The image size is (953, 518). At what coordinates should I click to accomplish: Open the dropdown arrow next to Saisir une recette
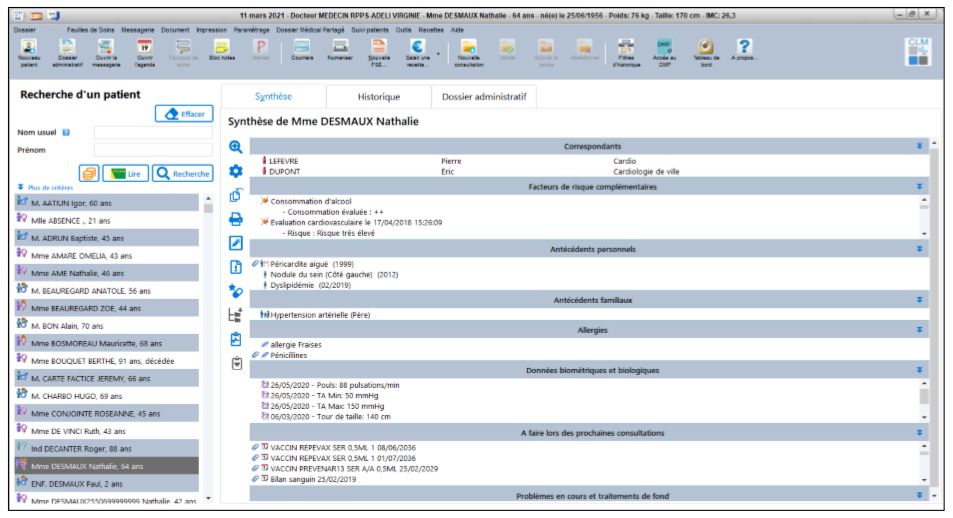point(438,54)
